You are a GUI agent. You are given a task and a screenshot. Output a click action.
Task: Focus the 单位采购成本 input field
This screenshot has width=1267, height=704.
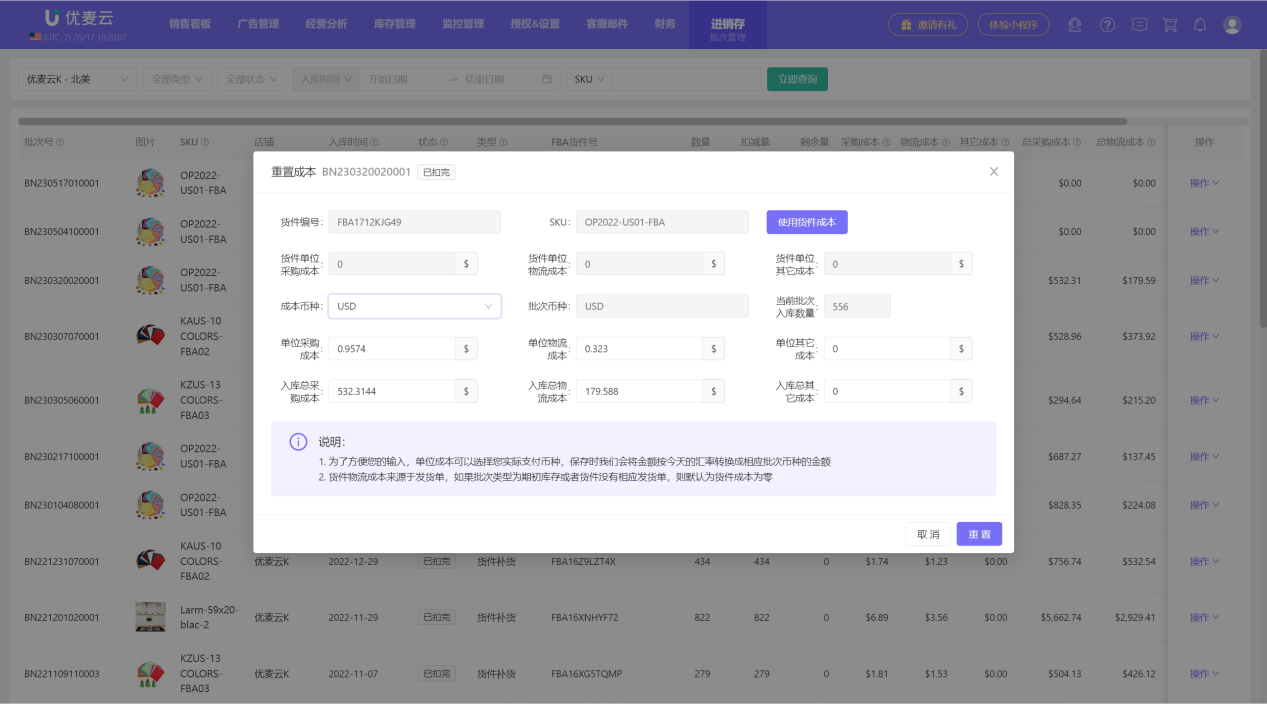(392, 349)
